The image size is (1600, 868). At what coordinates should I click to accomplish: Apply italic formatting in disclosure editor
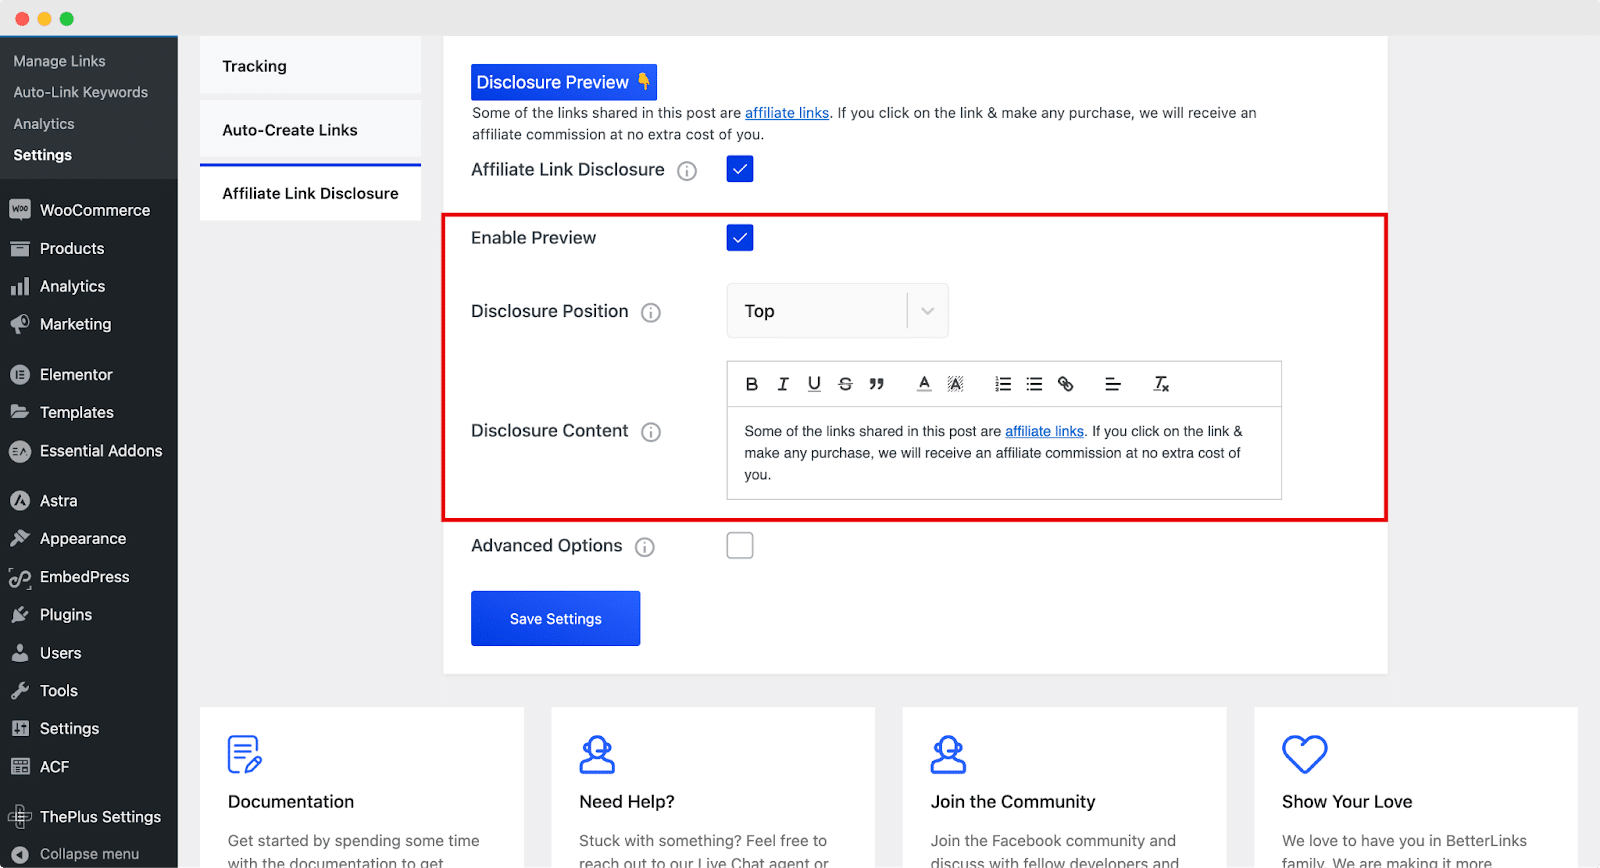[783, 384]
